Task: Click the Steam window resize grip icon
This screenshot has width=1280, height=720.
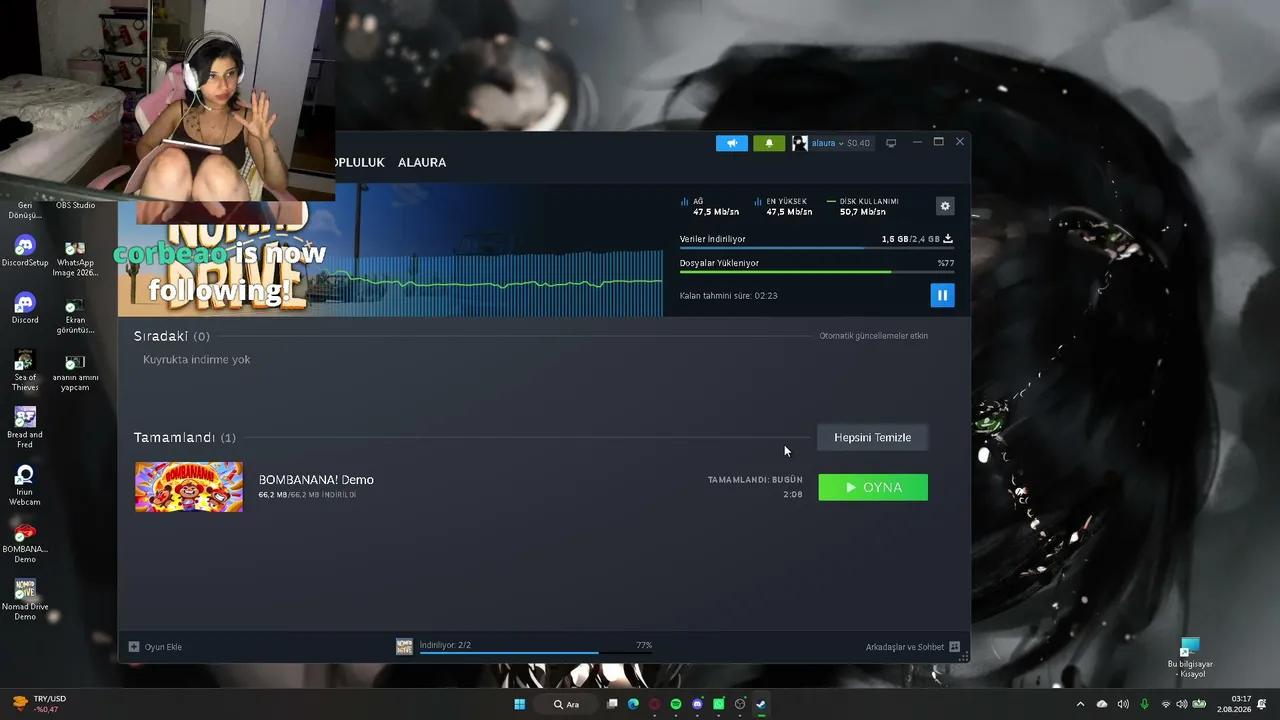Action: point(963,657)
